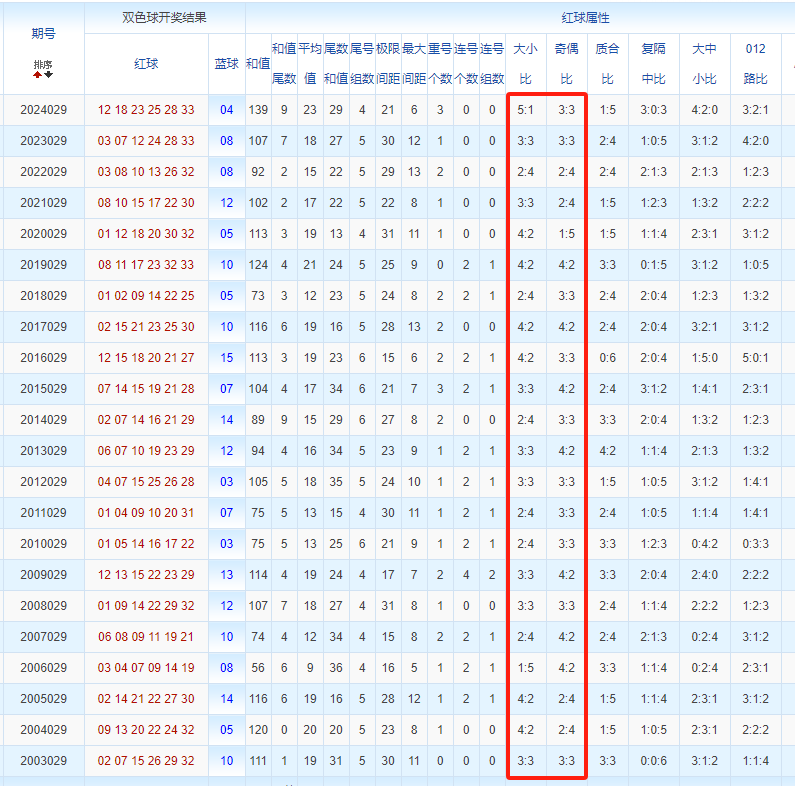Click blue ball 04 in row 2024029
This screenshot has width=795, height=786.
tap(227, 110)
